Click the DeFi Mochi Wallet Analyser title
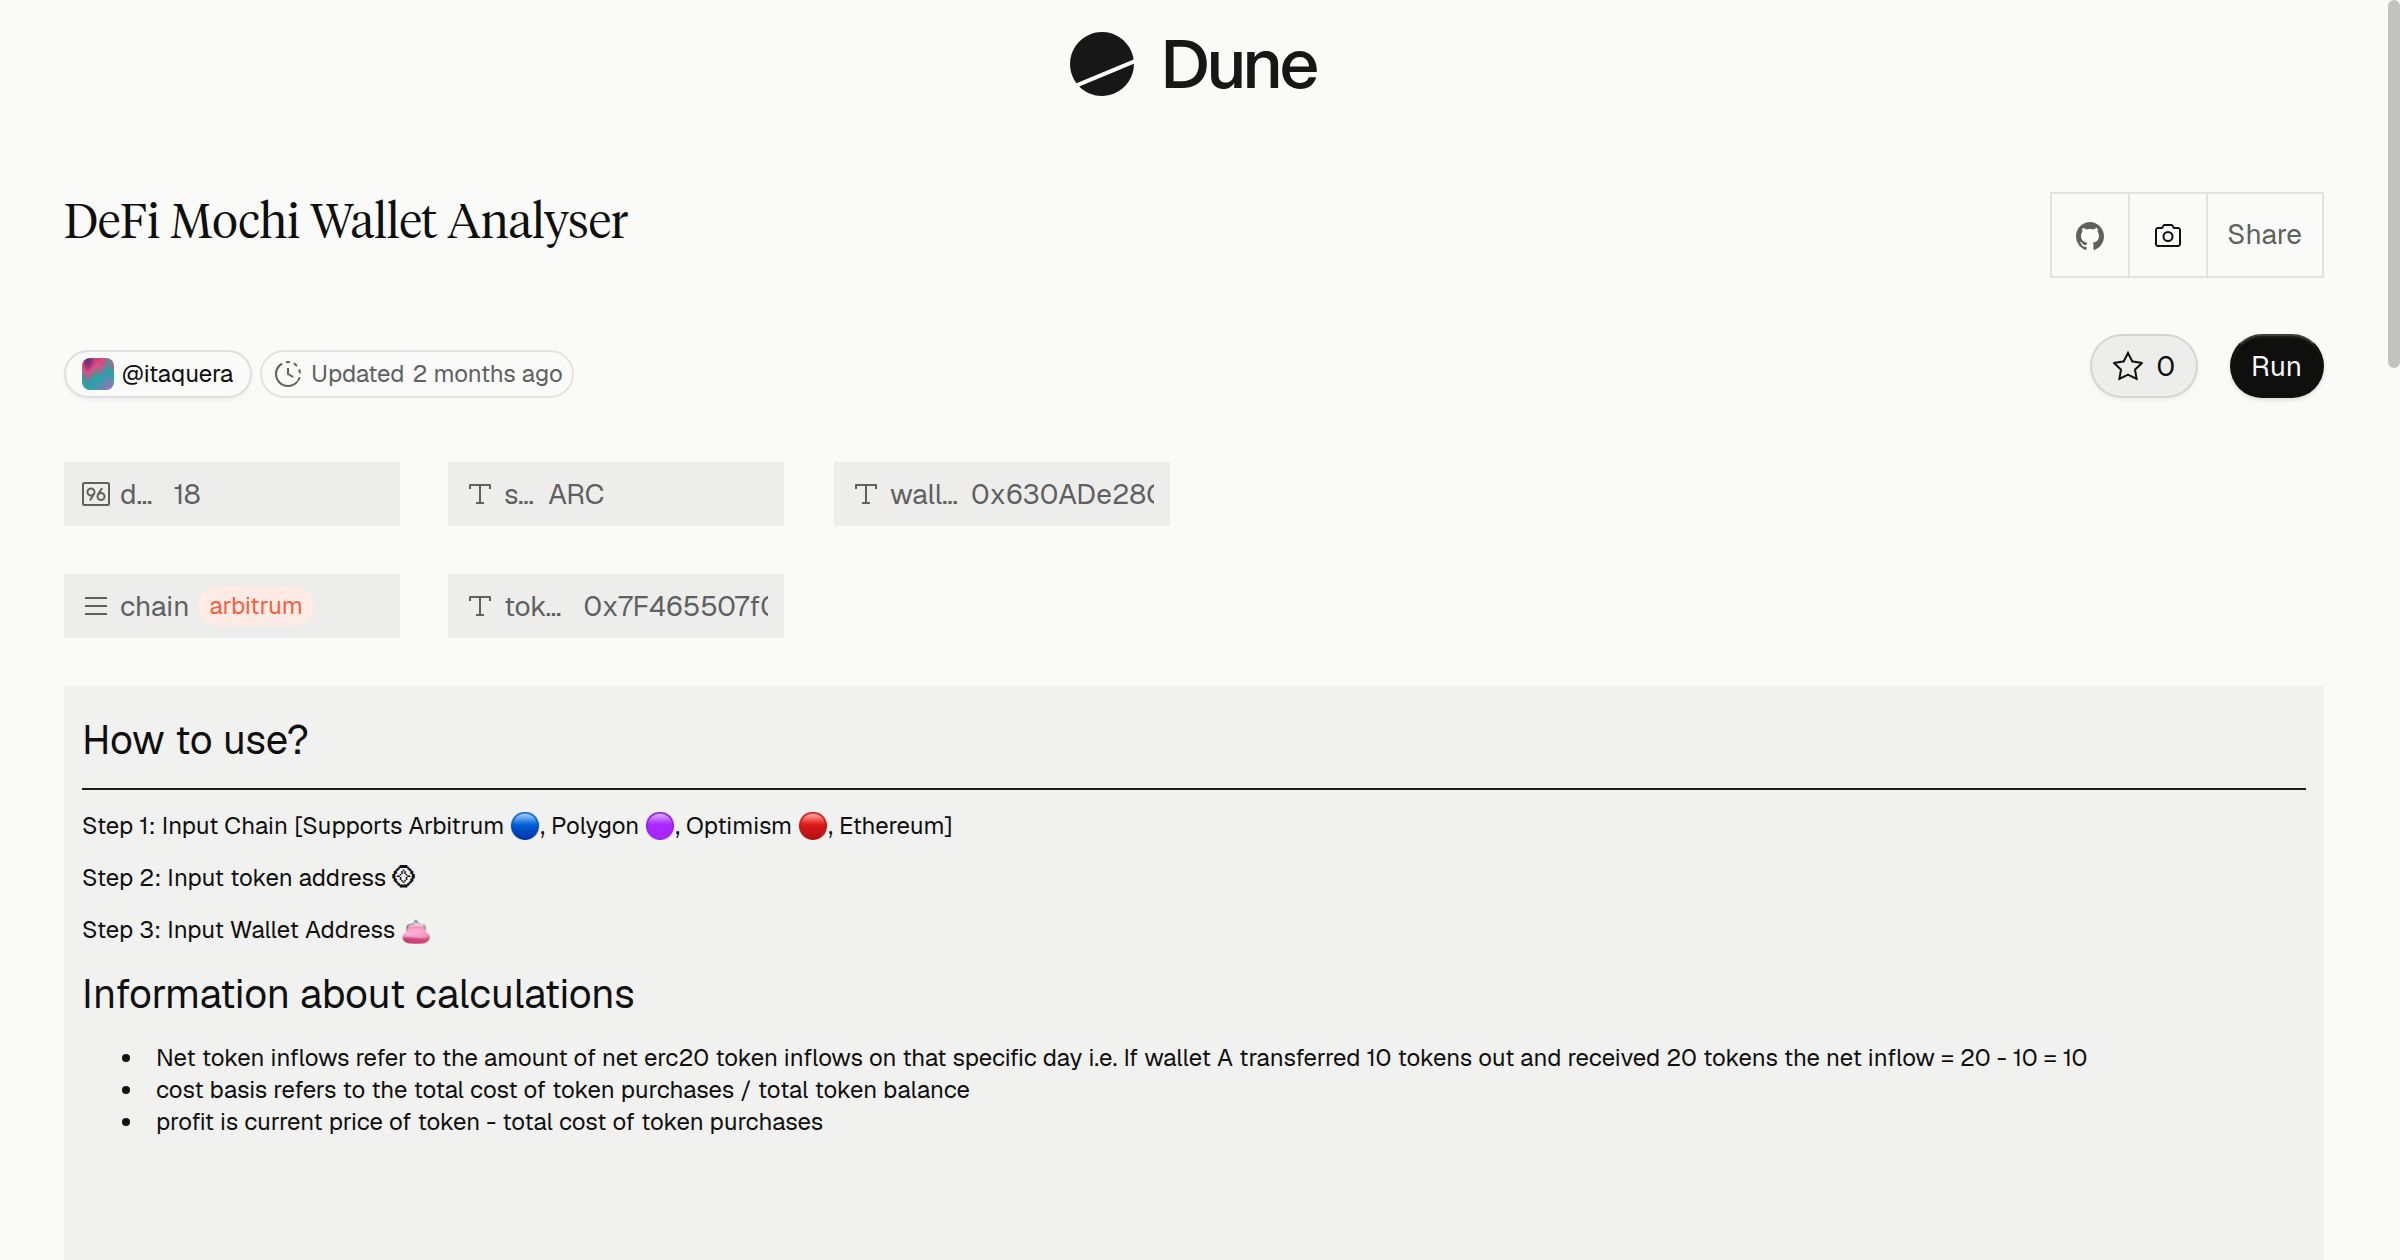 [346, 222]
